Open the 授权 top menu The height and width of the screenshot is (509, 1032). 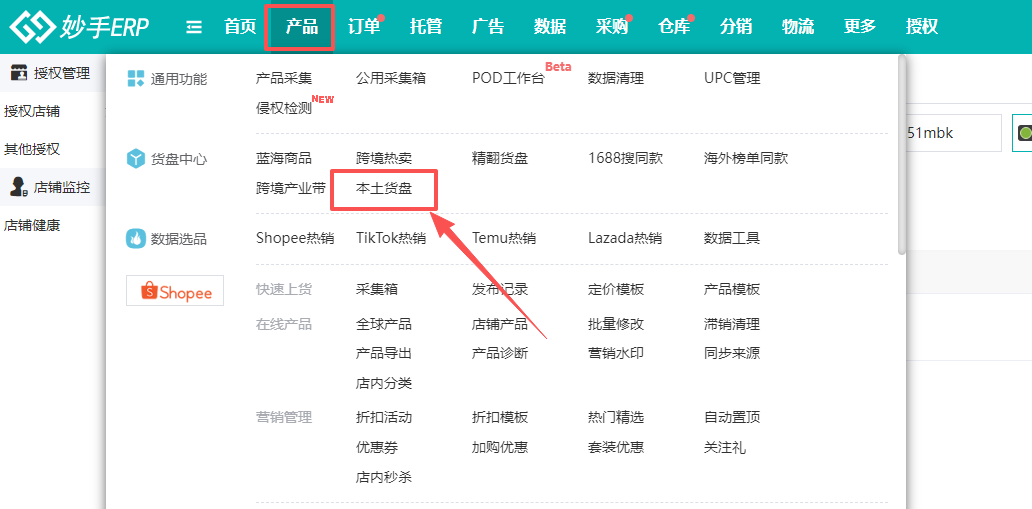click(922, 27)
